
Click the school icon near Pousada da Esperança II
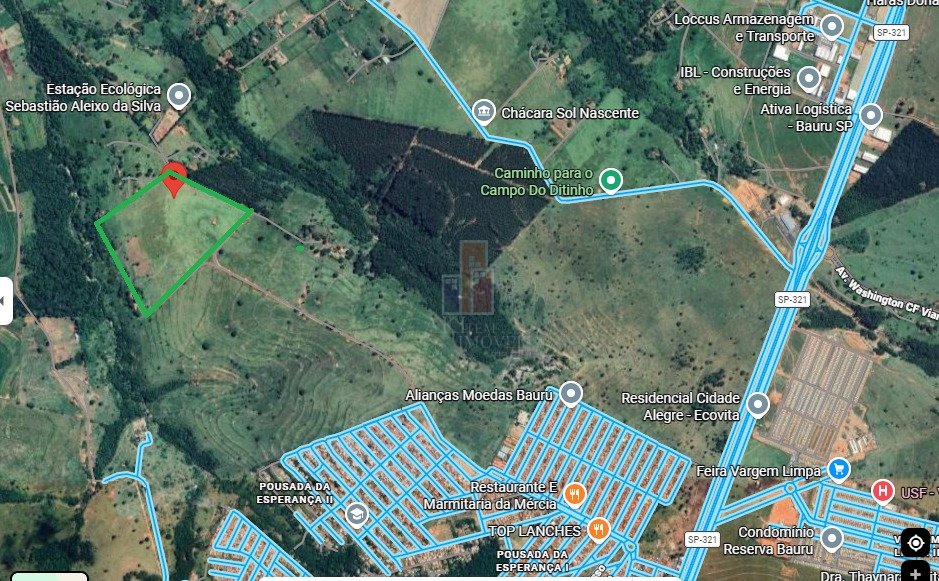356,515
